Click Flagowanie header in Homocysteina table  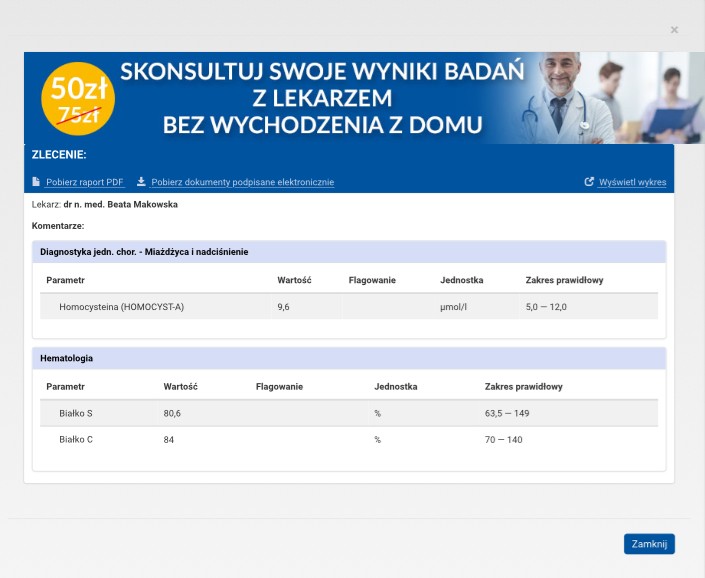pos(372,280)
